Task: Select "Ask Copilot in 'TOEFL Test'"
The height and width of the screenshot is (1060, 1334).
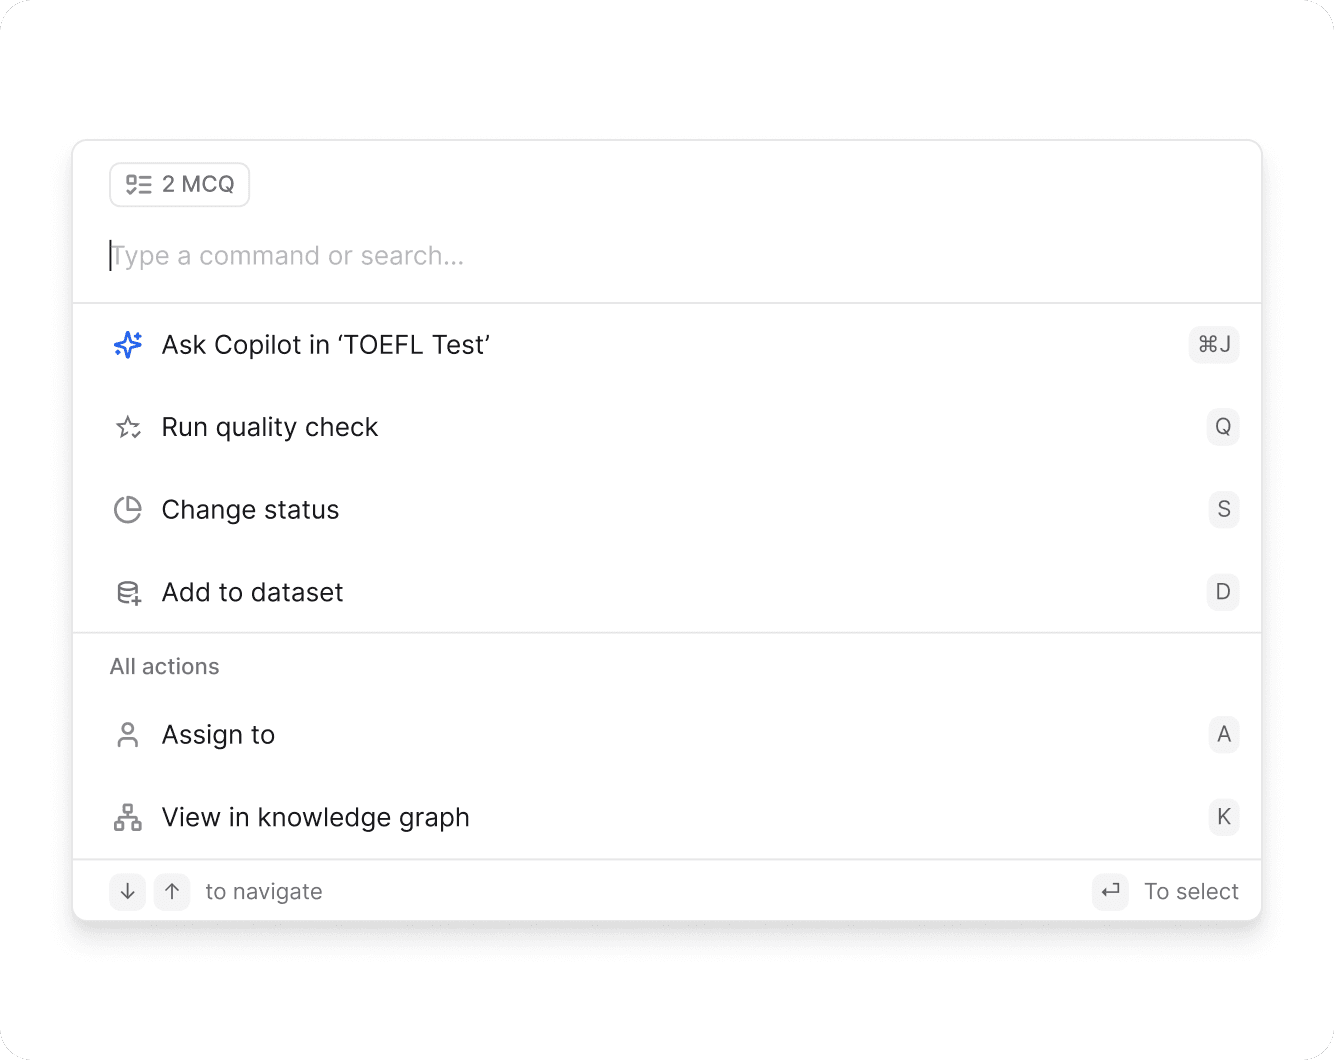Action: click(x=326, y=345)
